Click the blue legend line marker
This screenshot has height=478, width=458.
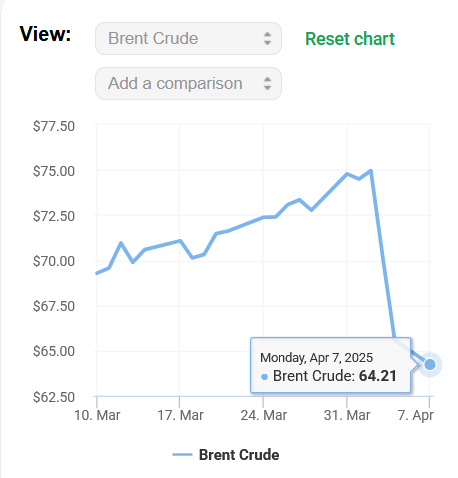click(x=182, y=455)
